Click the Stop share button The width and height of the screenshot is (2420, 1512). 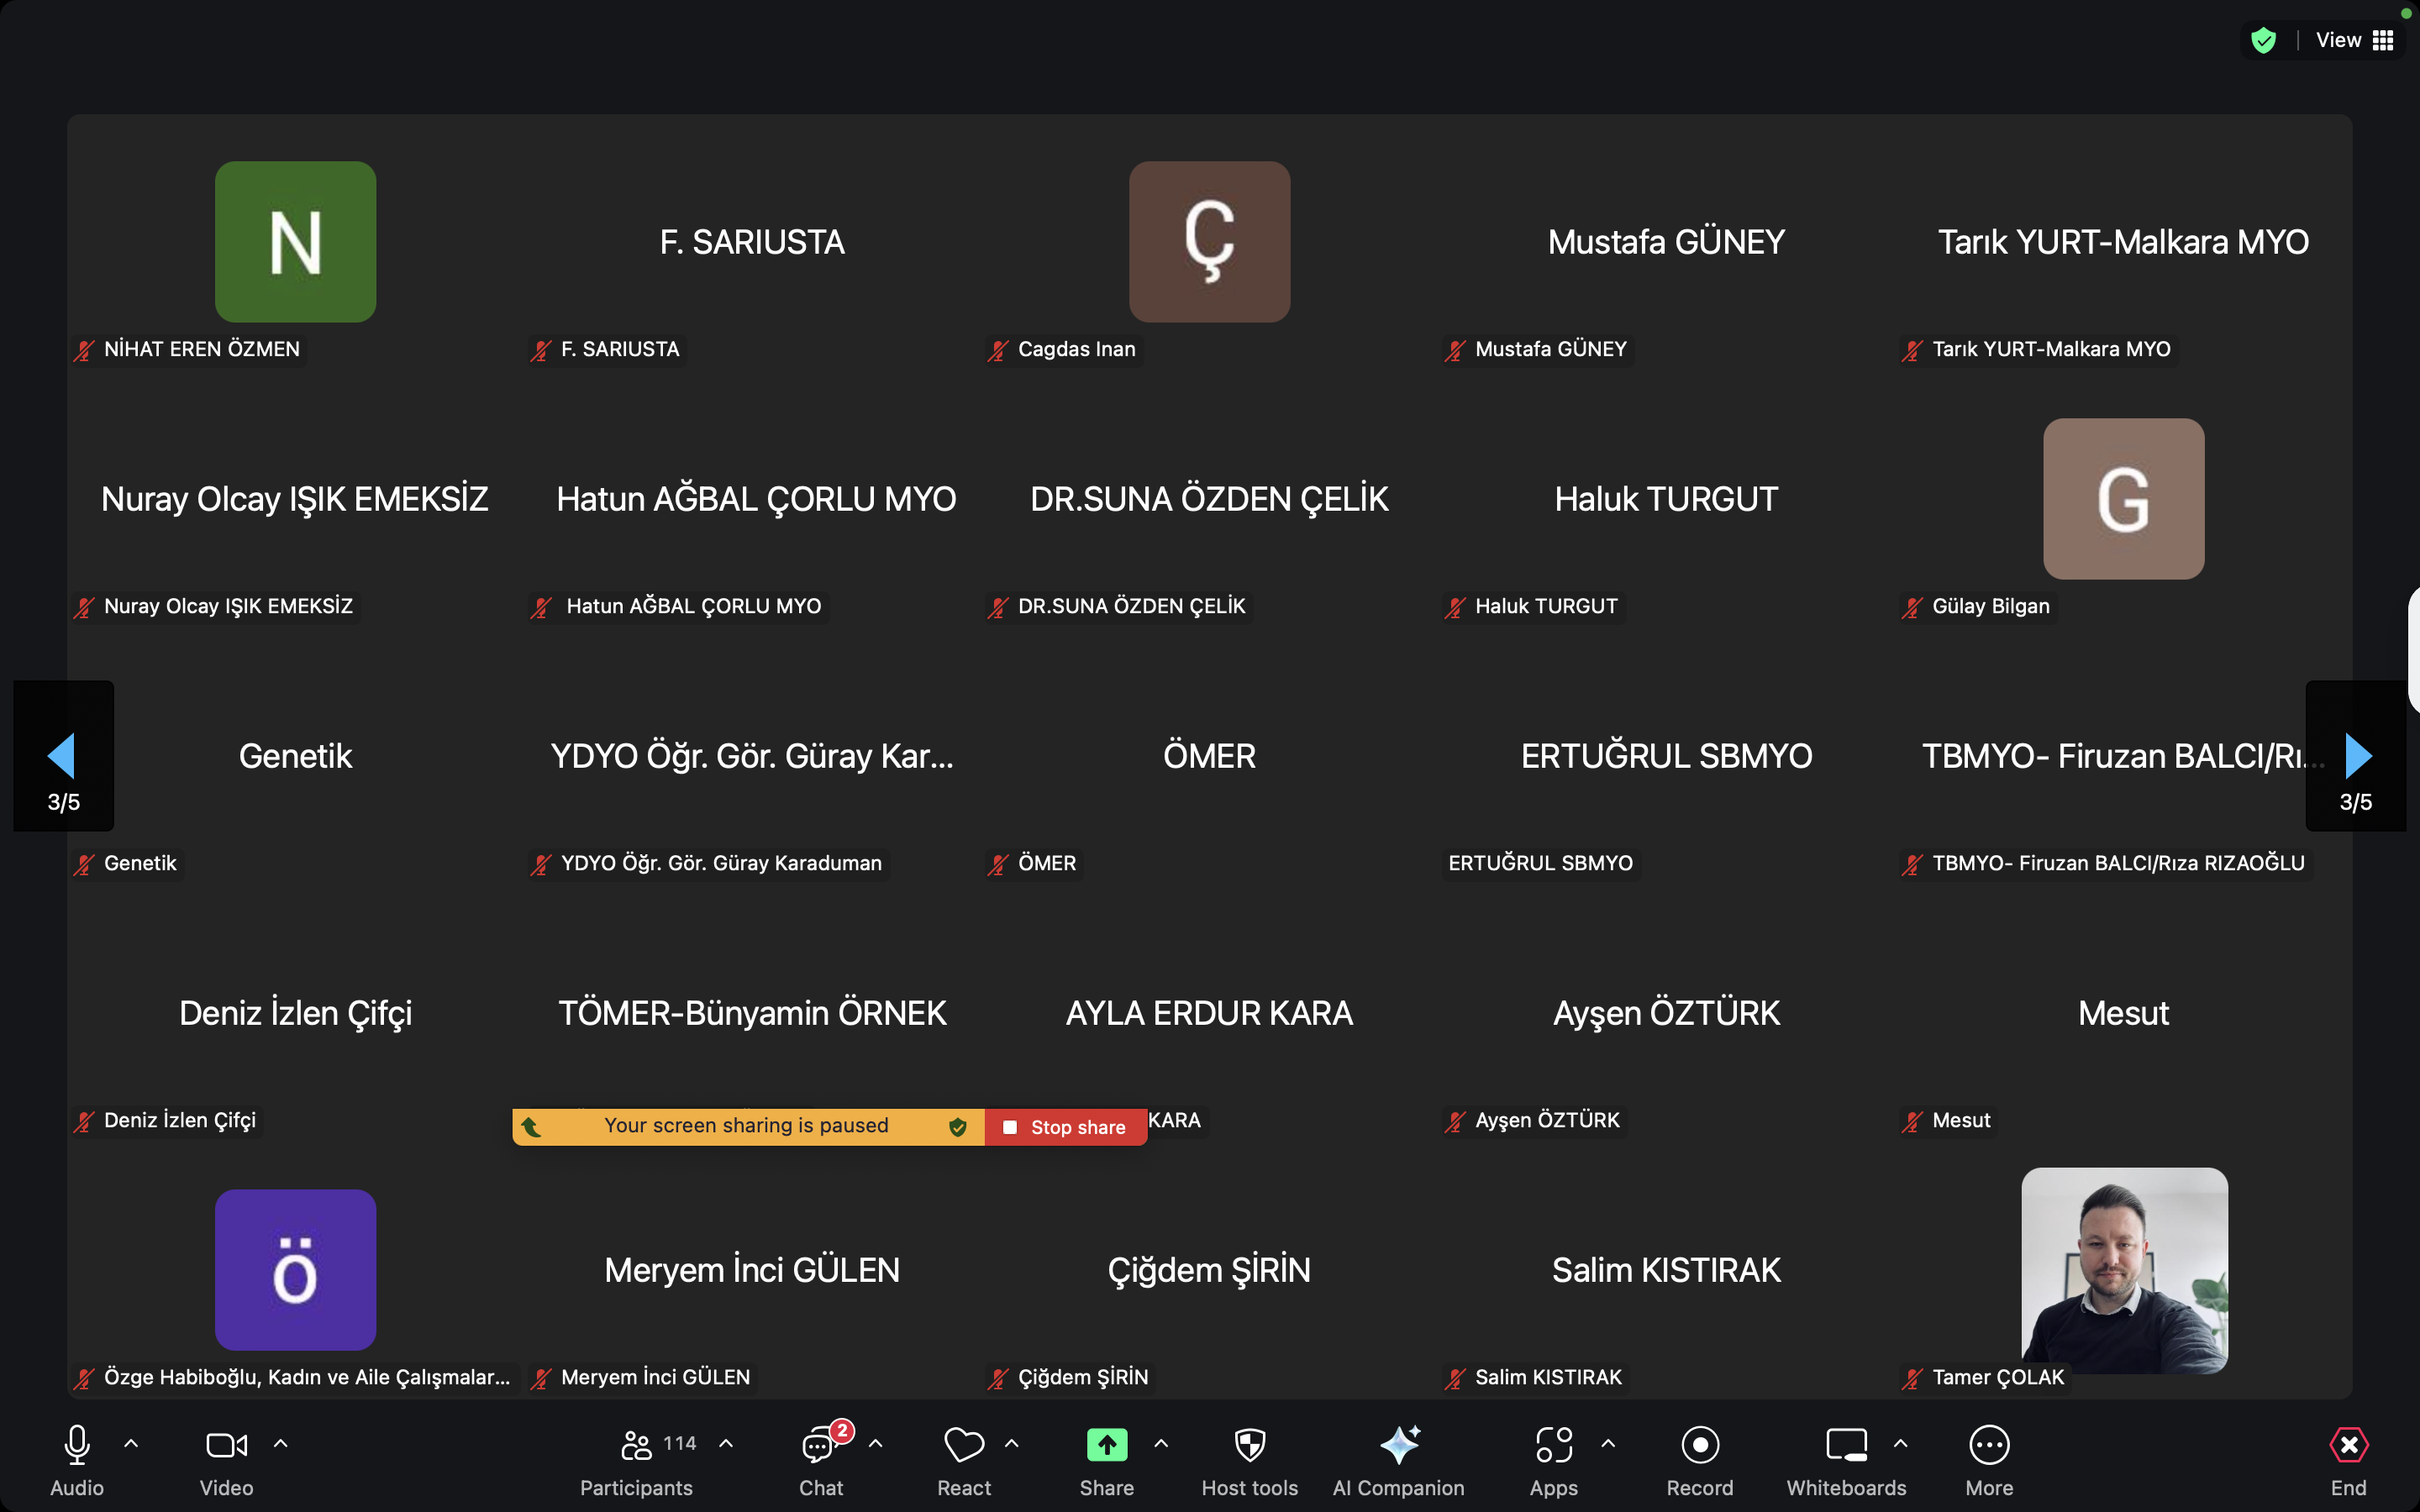tap(1066, 1127)
